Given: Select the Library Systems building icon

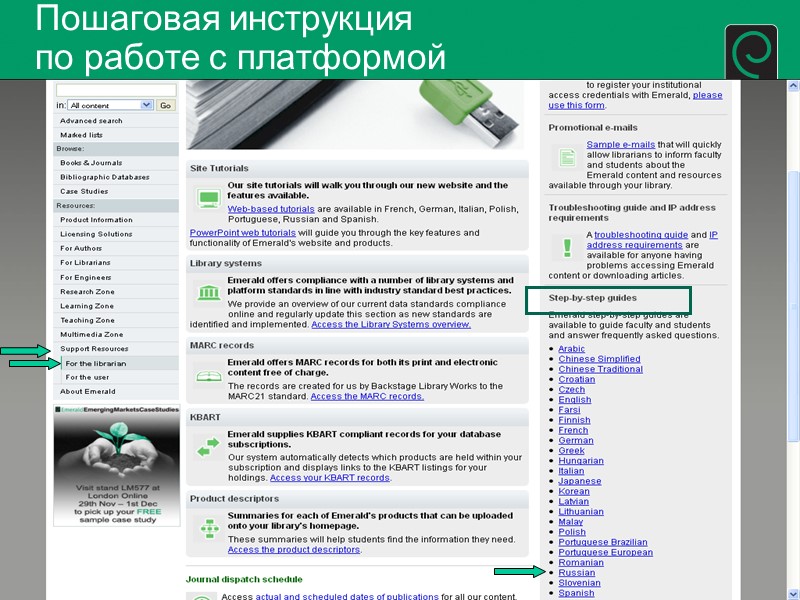Looking at the screenshot, I should [x=207, y=291].
